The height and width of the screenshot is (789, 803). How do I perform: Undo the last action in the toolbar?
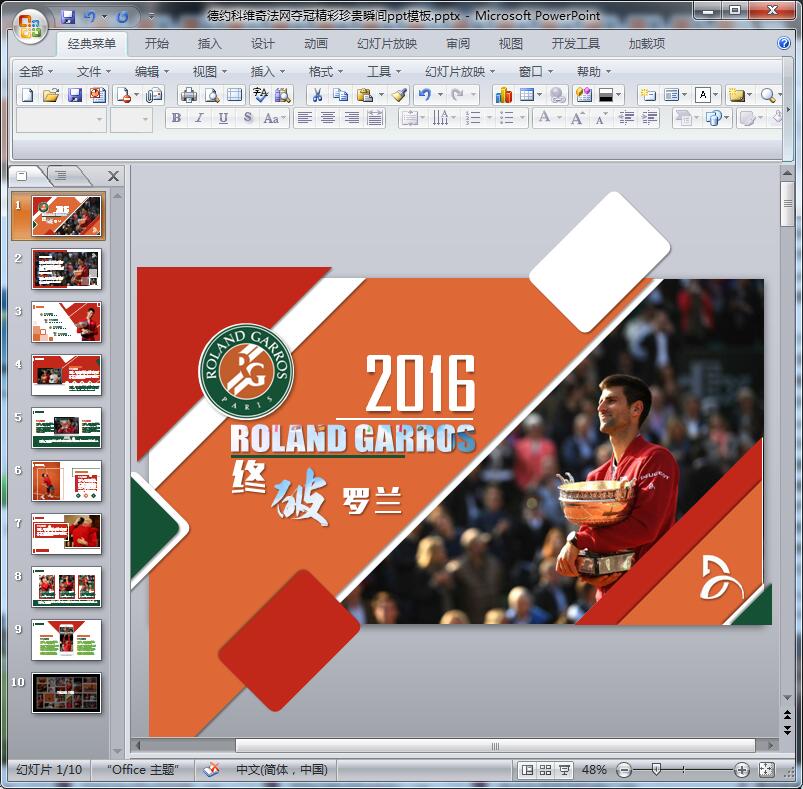(425, 95)
